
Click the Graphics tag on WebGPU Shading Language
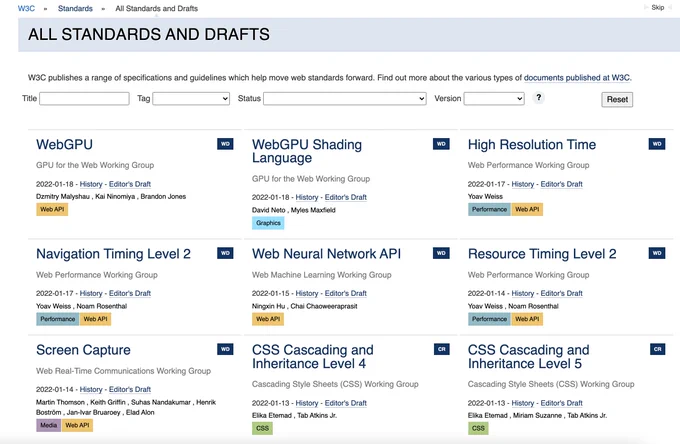point(268,223)
